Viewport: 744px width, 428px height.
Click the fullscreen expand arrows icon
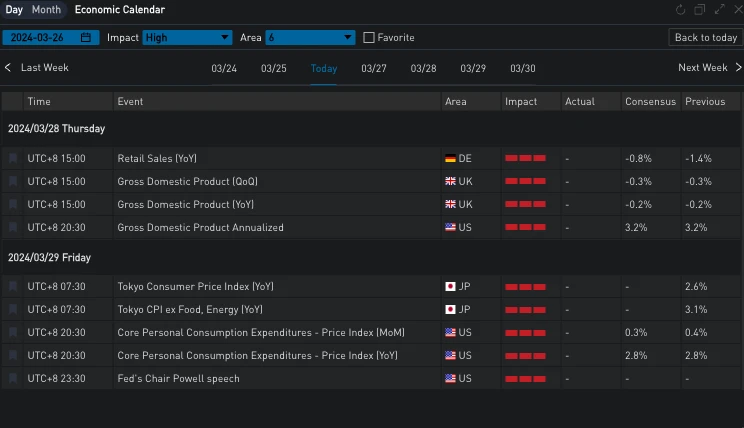coord(718,10)
